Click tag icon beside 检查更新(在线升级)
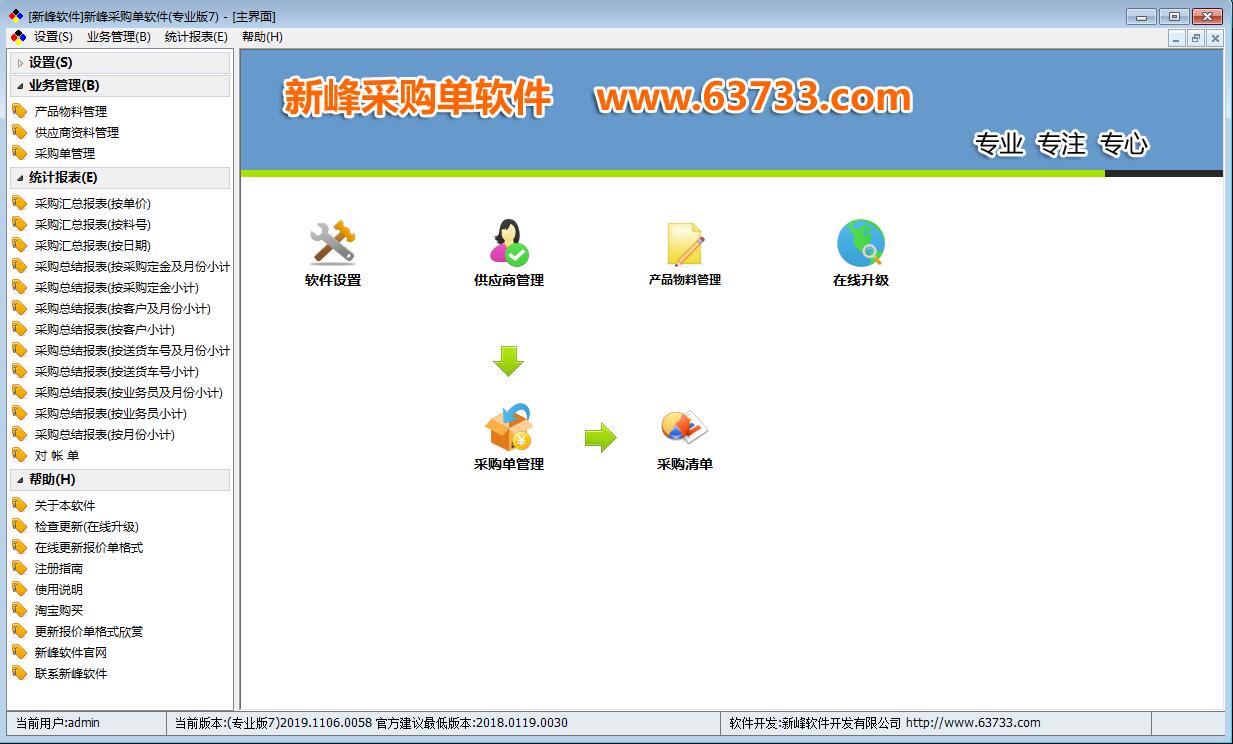Screen dimensions: 1233x744 coord(19,526)
